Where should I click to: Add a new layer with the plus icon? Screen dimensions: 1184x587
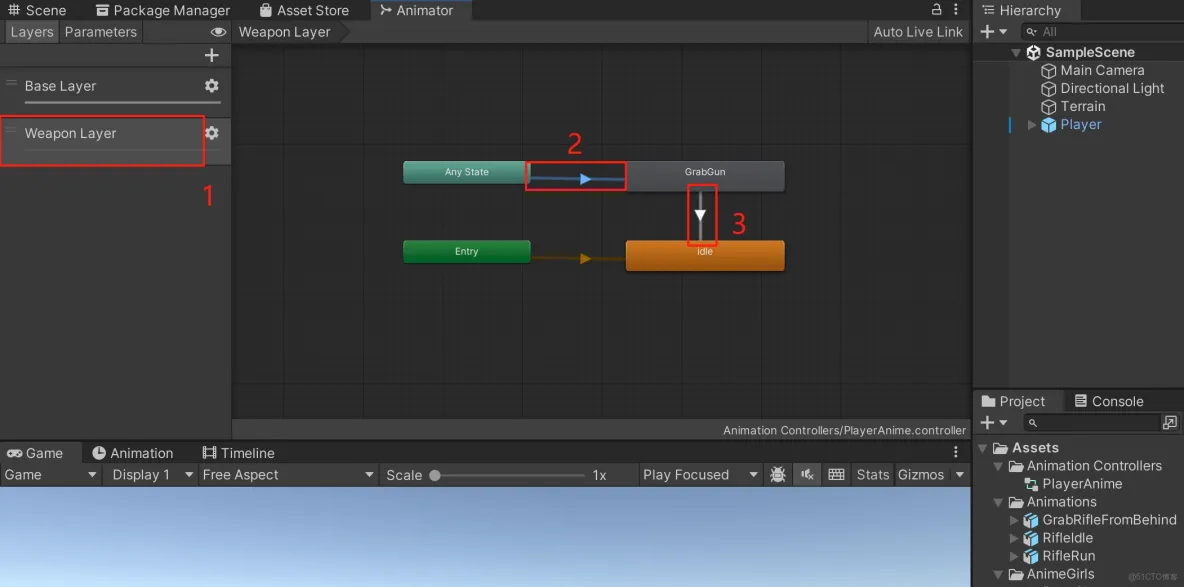click(211, 55)
